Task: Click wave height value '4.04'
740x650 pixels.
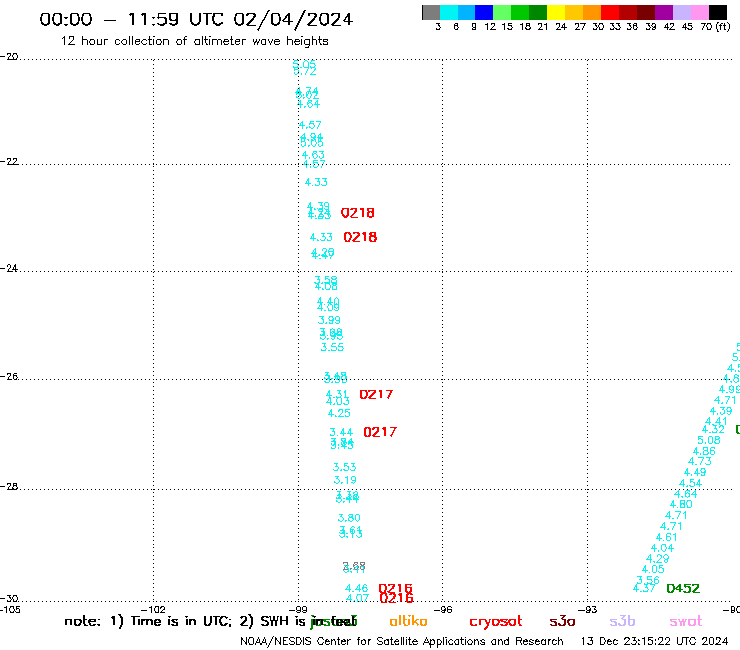Action: point(662,548)
